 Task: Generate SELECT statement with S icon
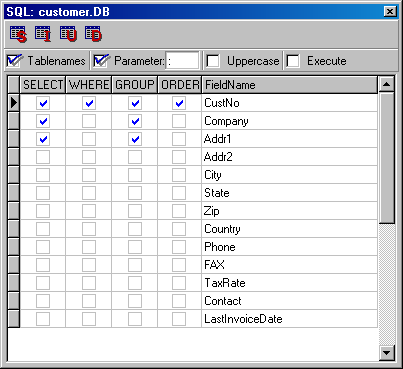coord(18,34)
